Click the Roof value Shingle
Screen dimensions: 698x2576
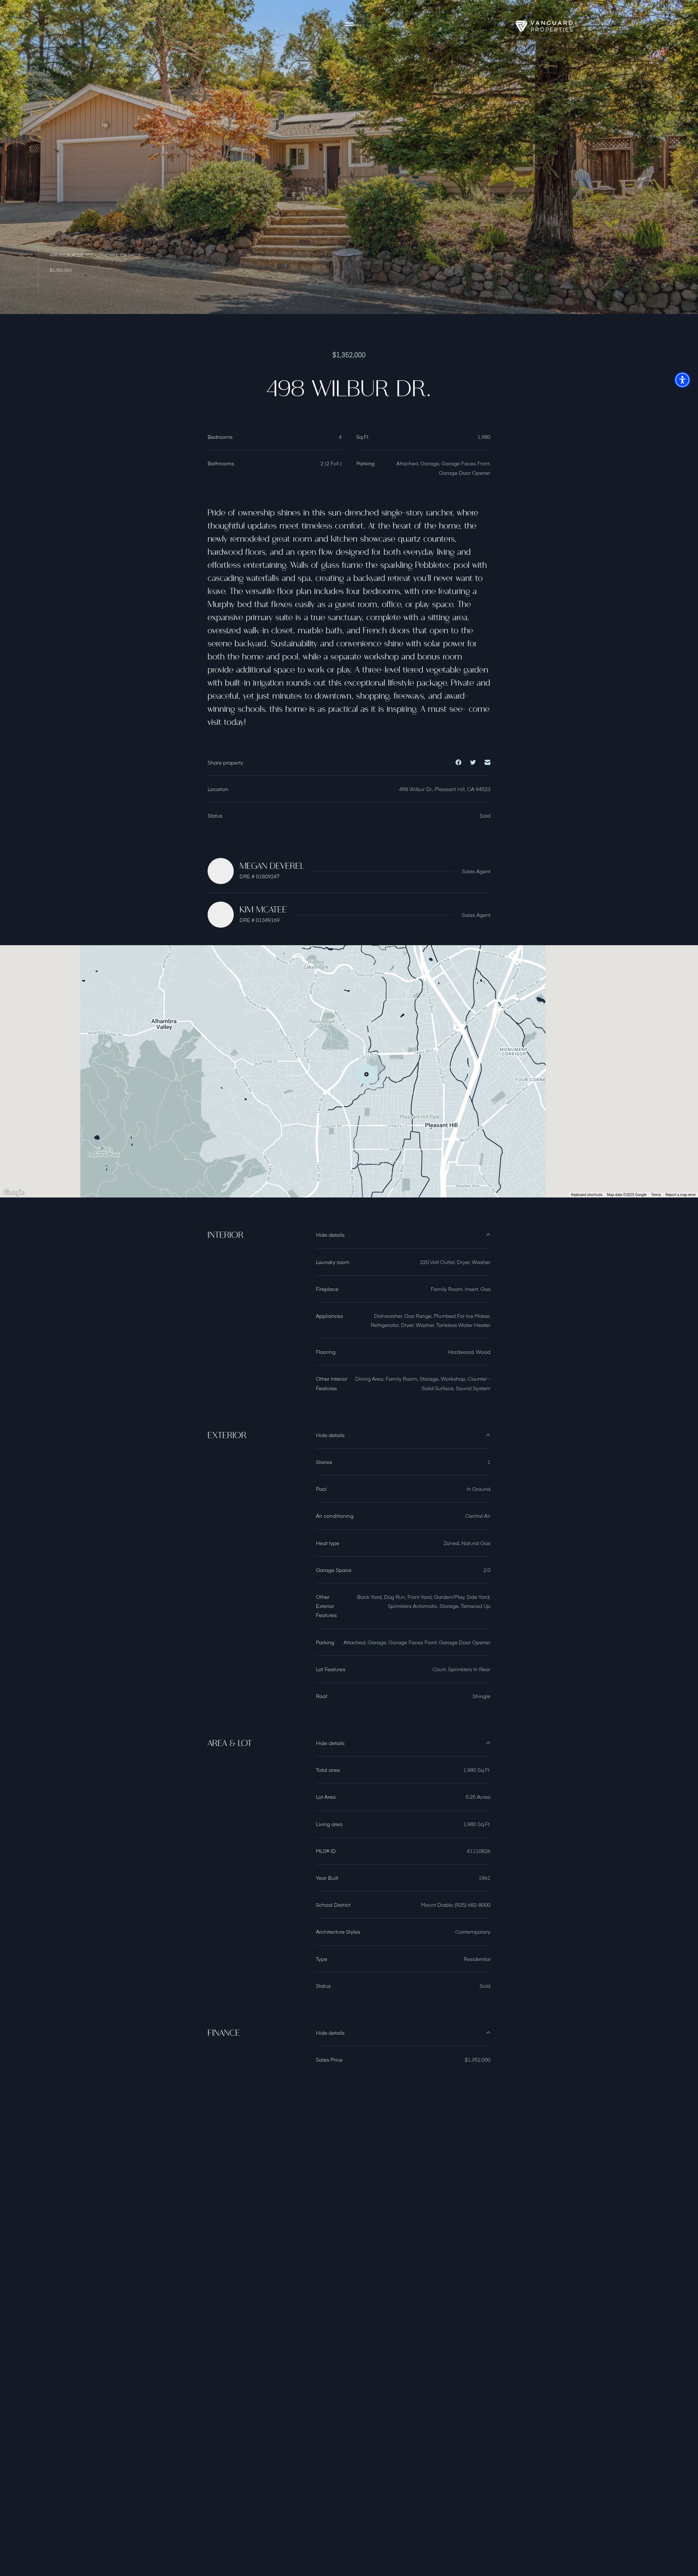(x=481, y=1696)
